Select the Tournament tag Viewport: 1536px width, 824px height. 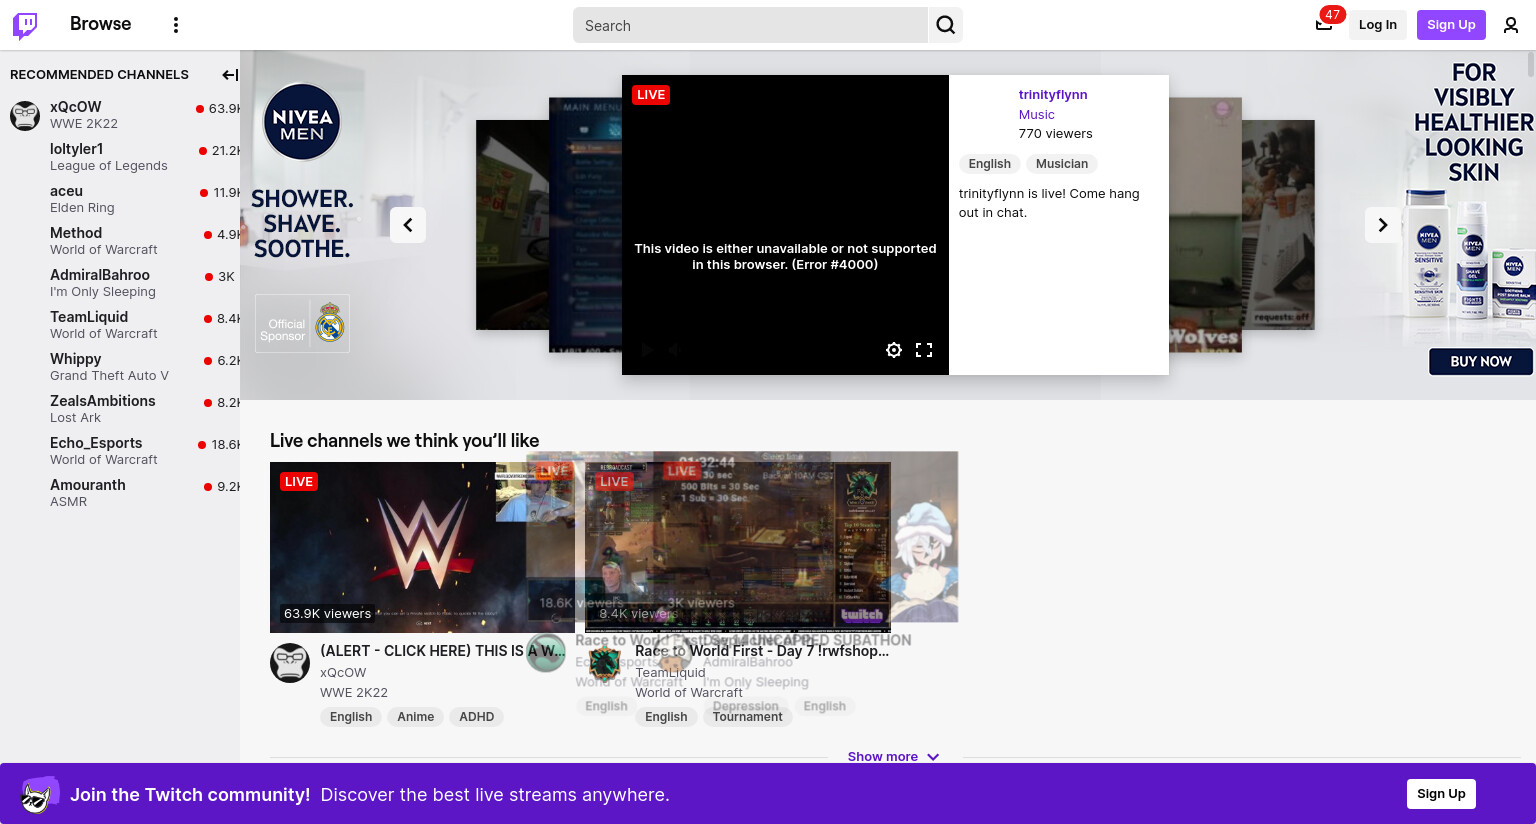(748, 717)
